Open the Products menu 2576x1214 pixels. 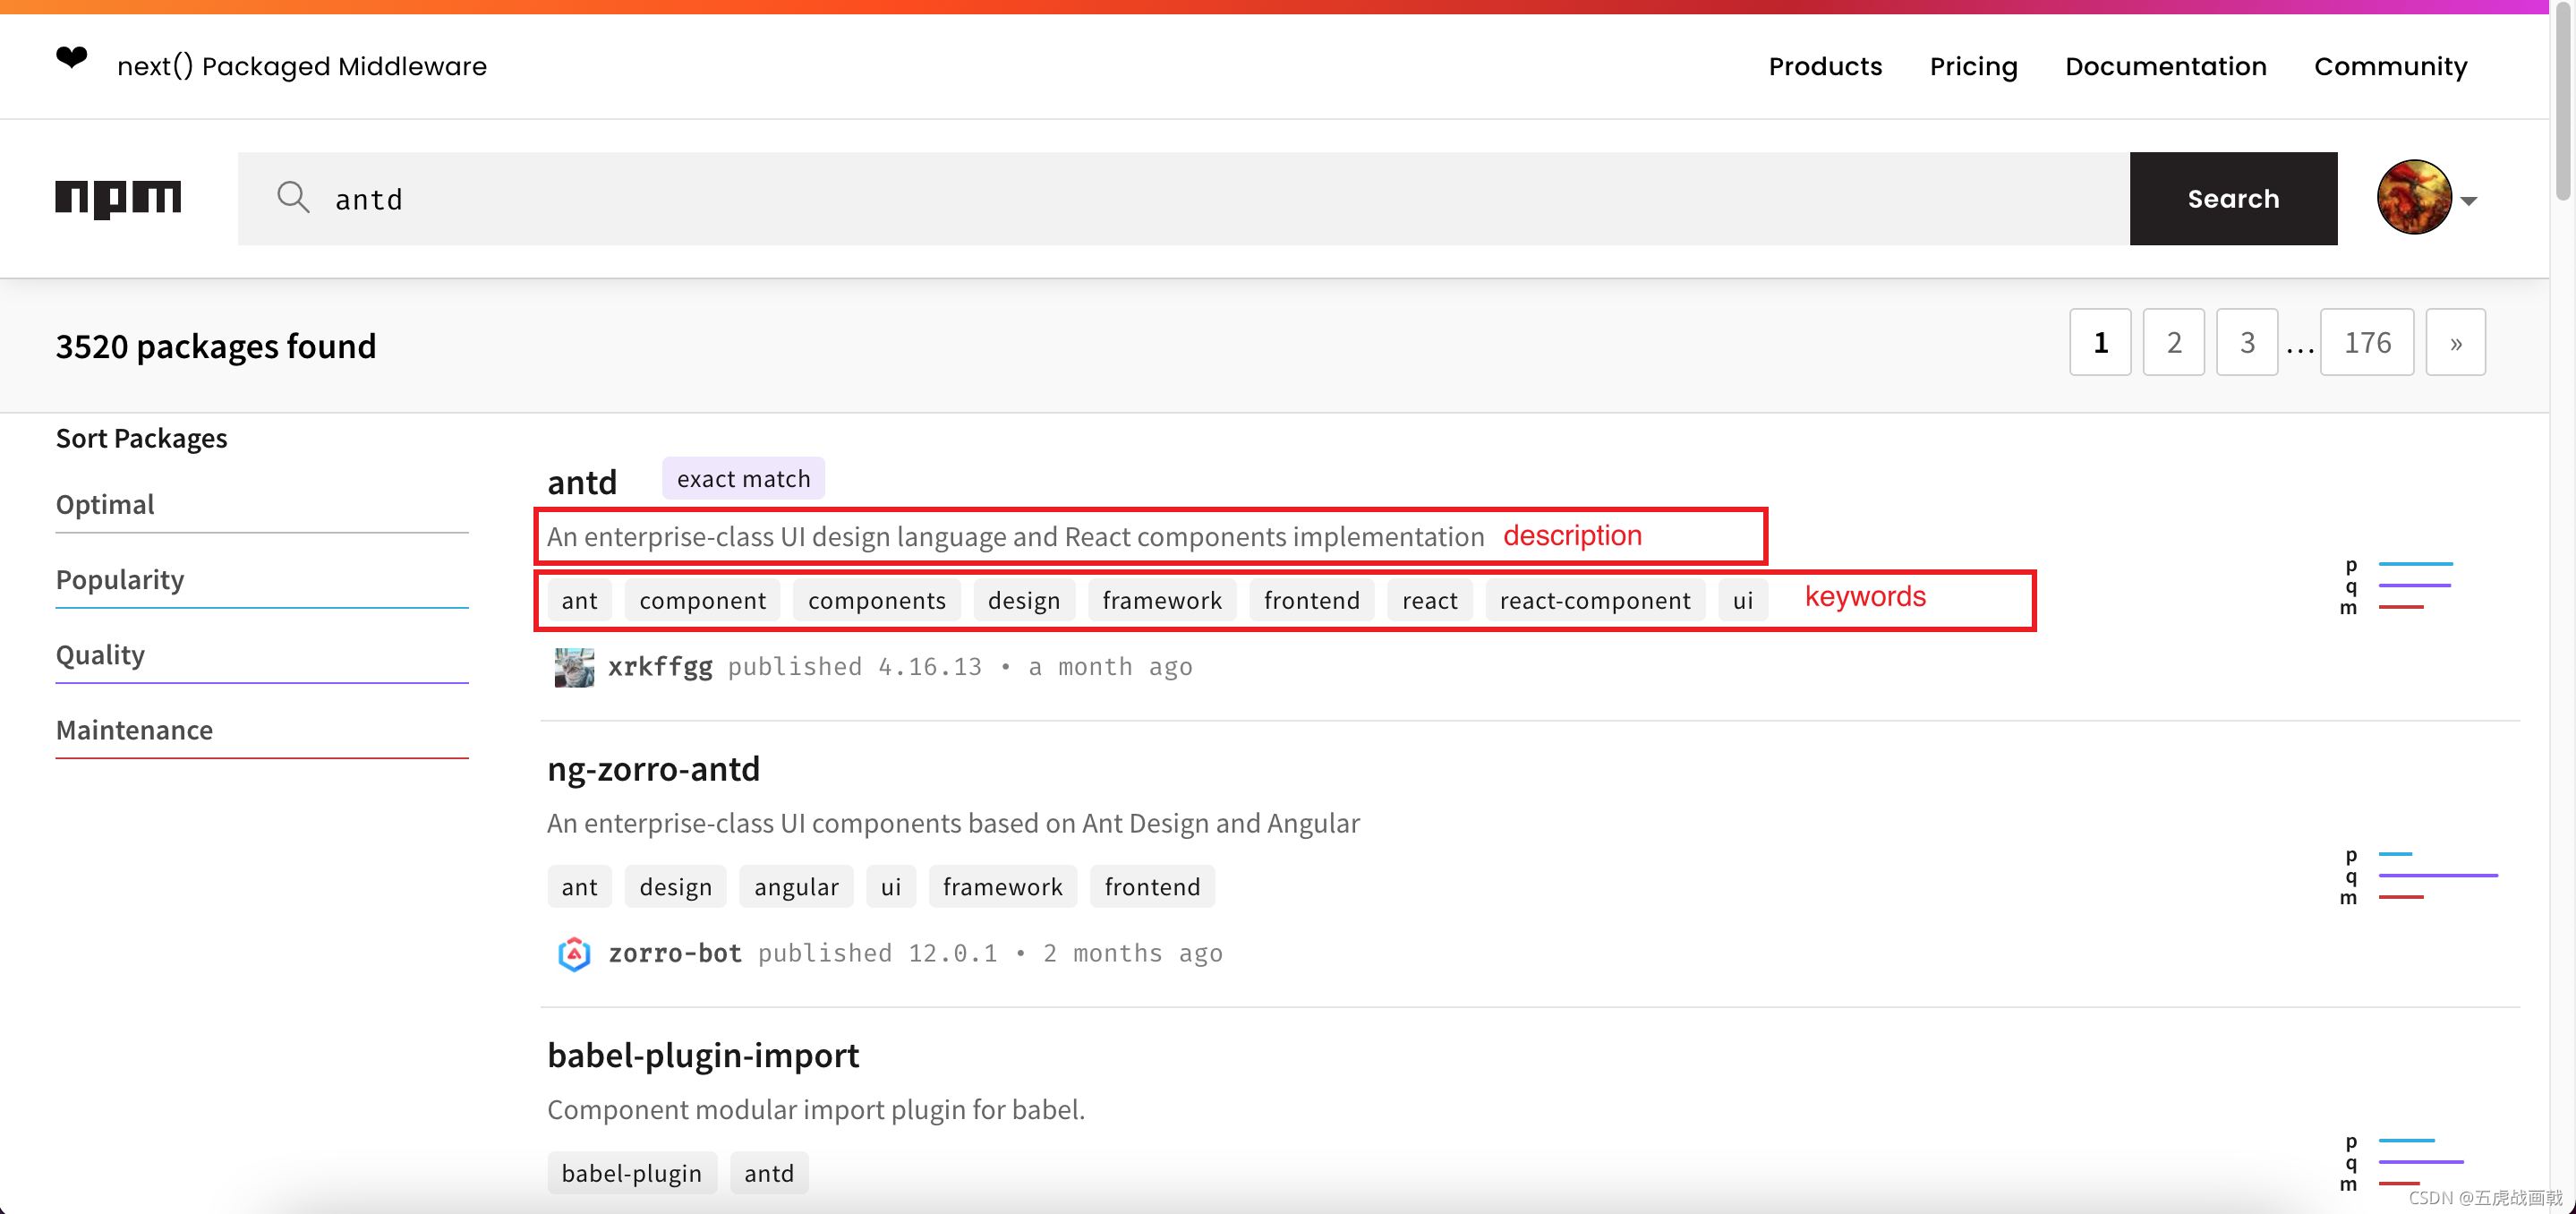click(1824, 66)
